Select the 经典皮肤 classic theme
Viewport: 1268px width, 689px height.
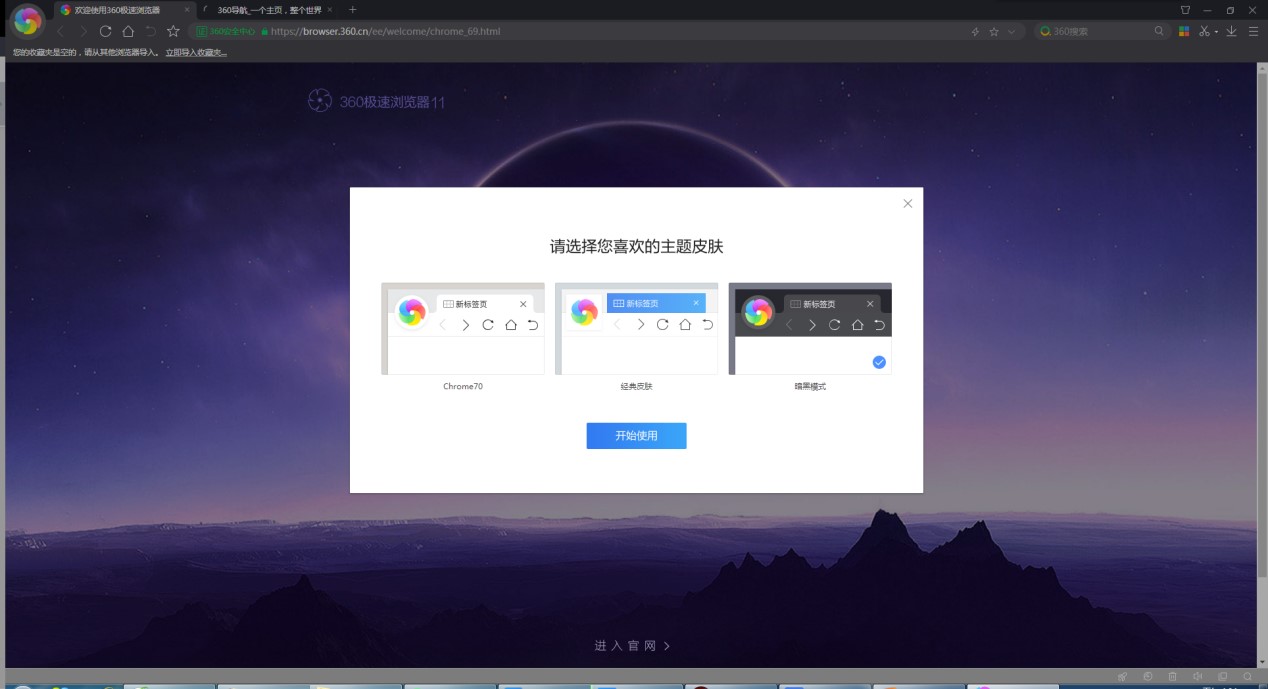pyautogui.click(x=637, y=328)
